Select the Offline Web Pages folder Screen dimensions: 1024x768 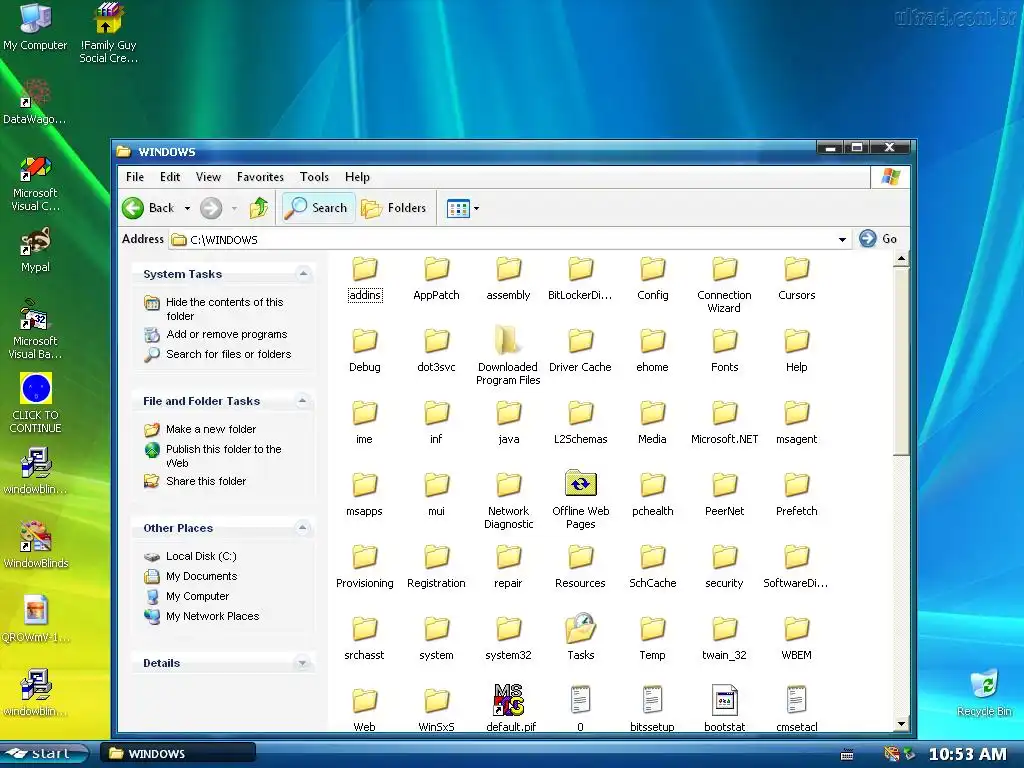580,499
